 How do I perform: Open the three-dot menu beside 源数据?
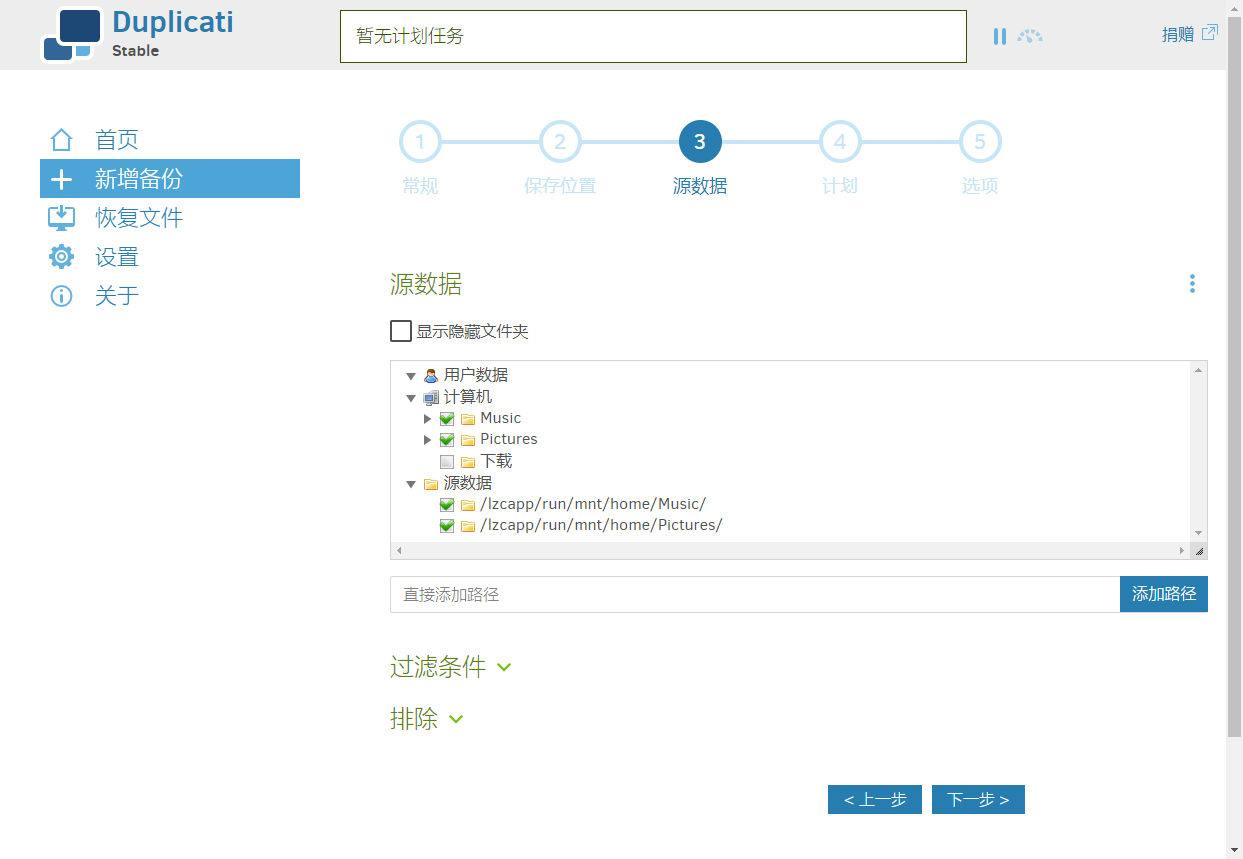point(1192,284)
